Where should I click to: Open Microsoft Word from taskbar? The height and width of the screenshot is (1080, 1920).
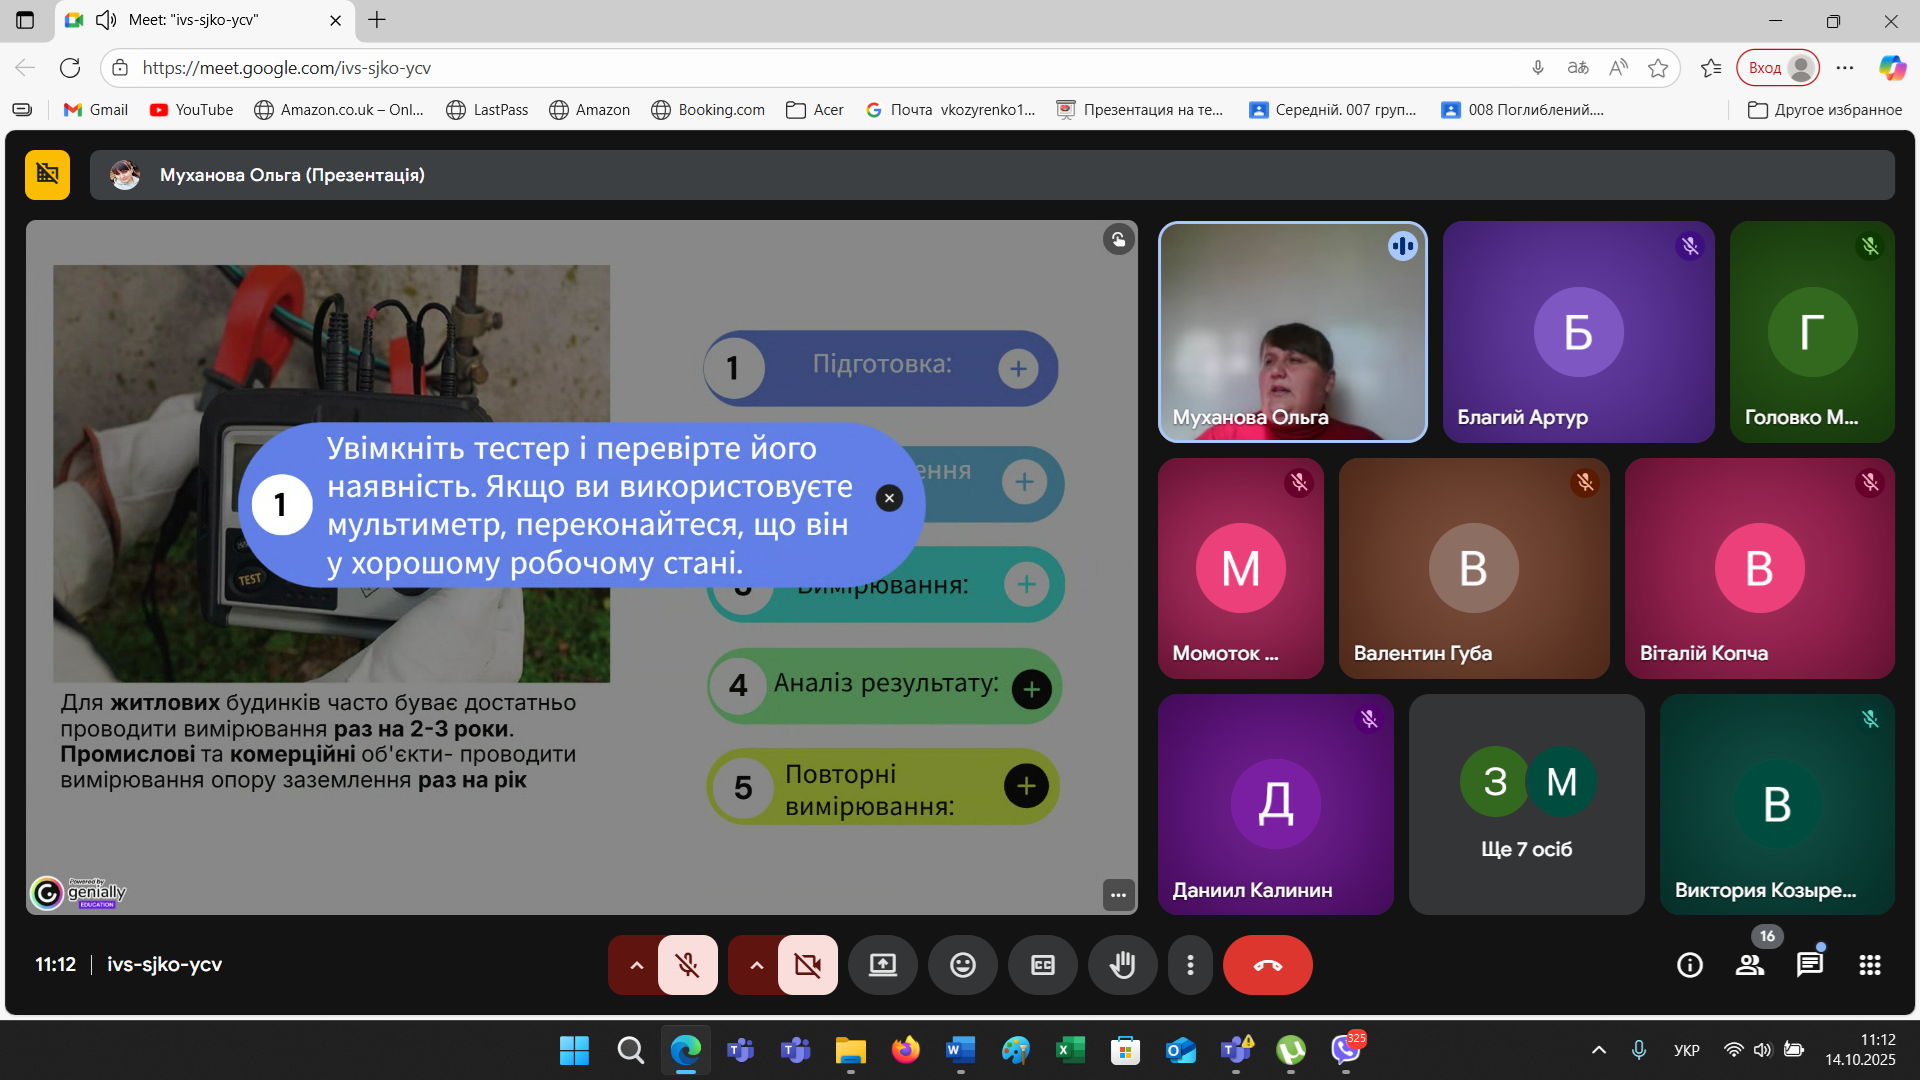click(x=959, y=1050)
